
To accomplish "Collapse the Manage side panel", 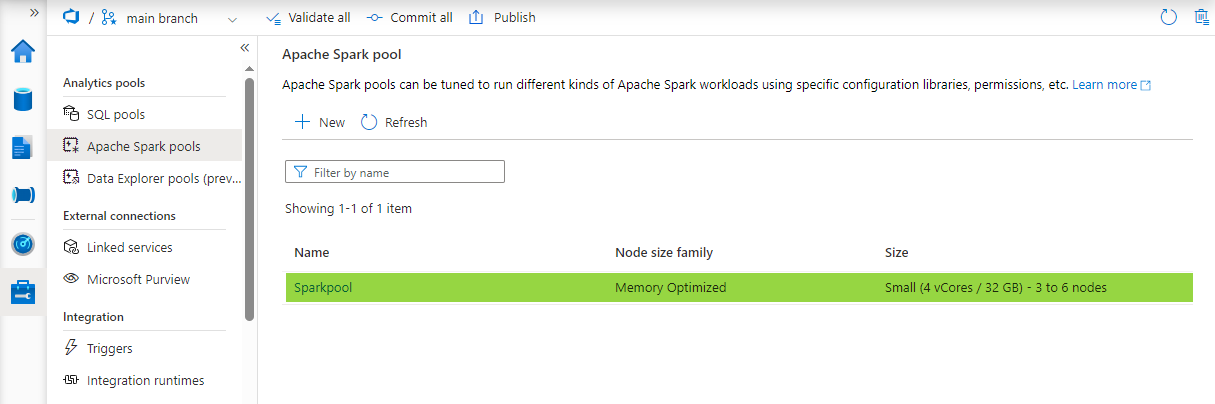I will pos(244,48).
